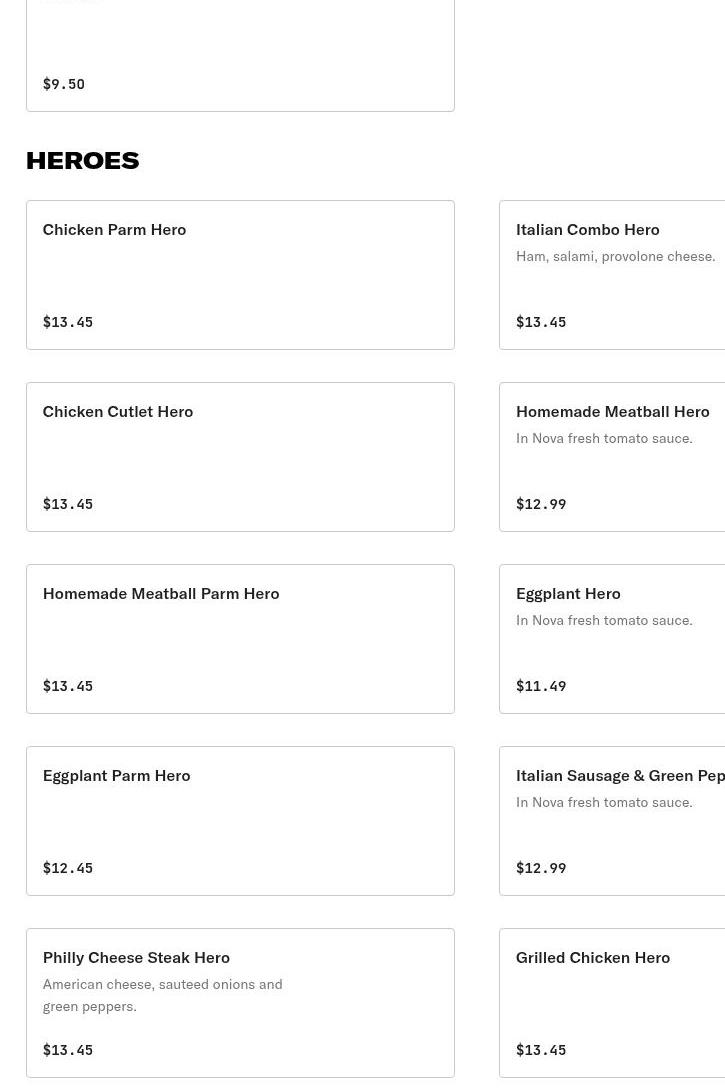Click the Chicken Cutlet Hero title

pyautogui.click(x=118, y=411)
